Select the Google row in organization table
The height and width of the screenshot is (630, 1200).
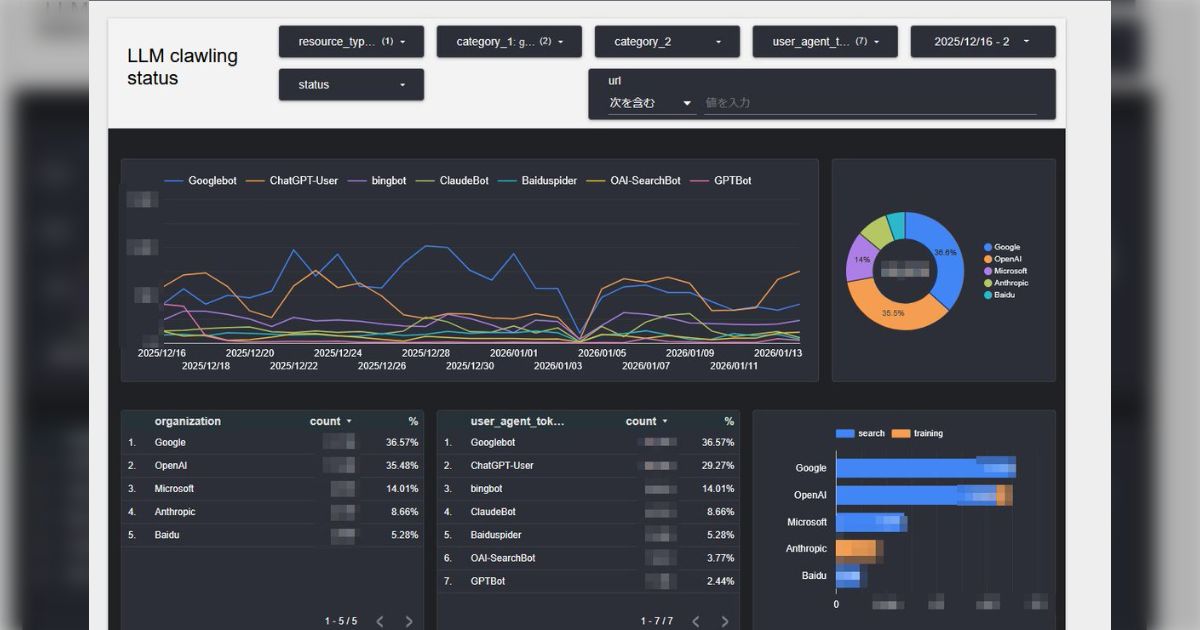click(272, 443)
